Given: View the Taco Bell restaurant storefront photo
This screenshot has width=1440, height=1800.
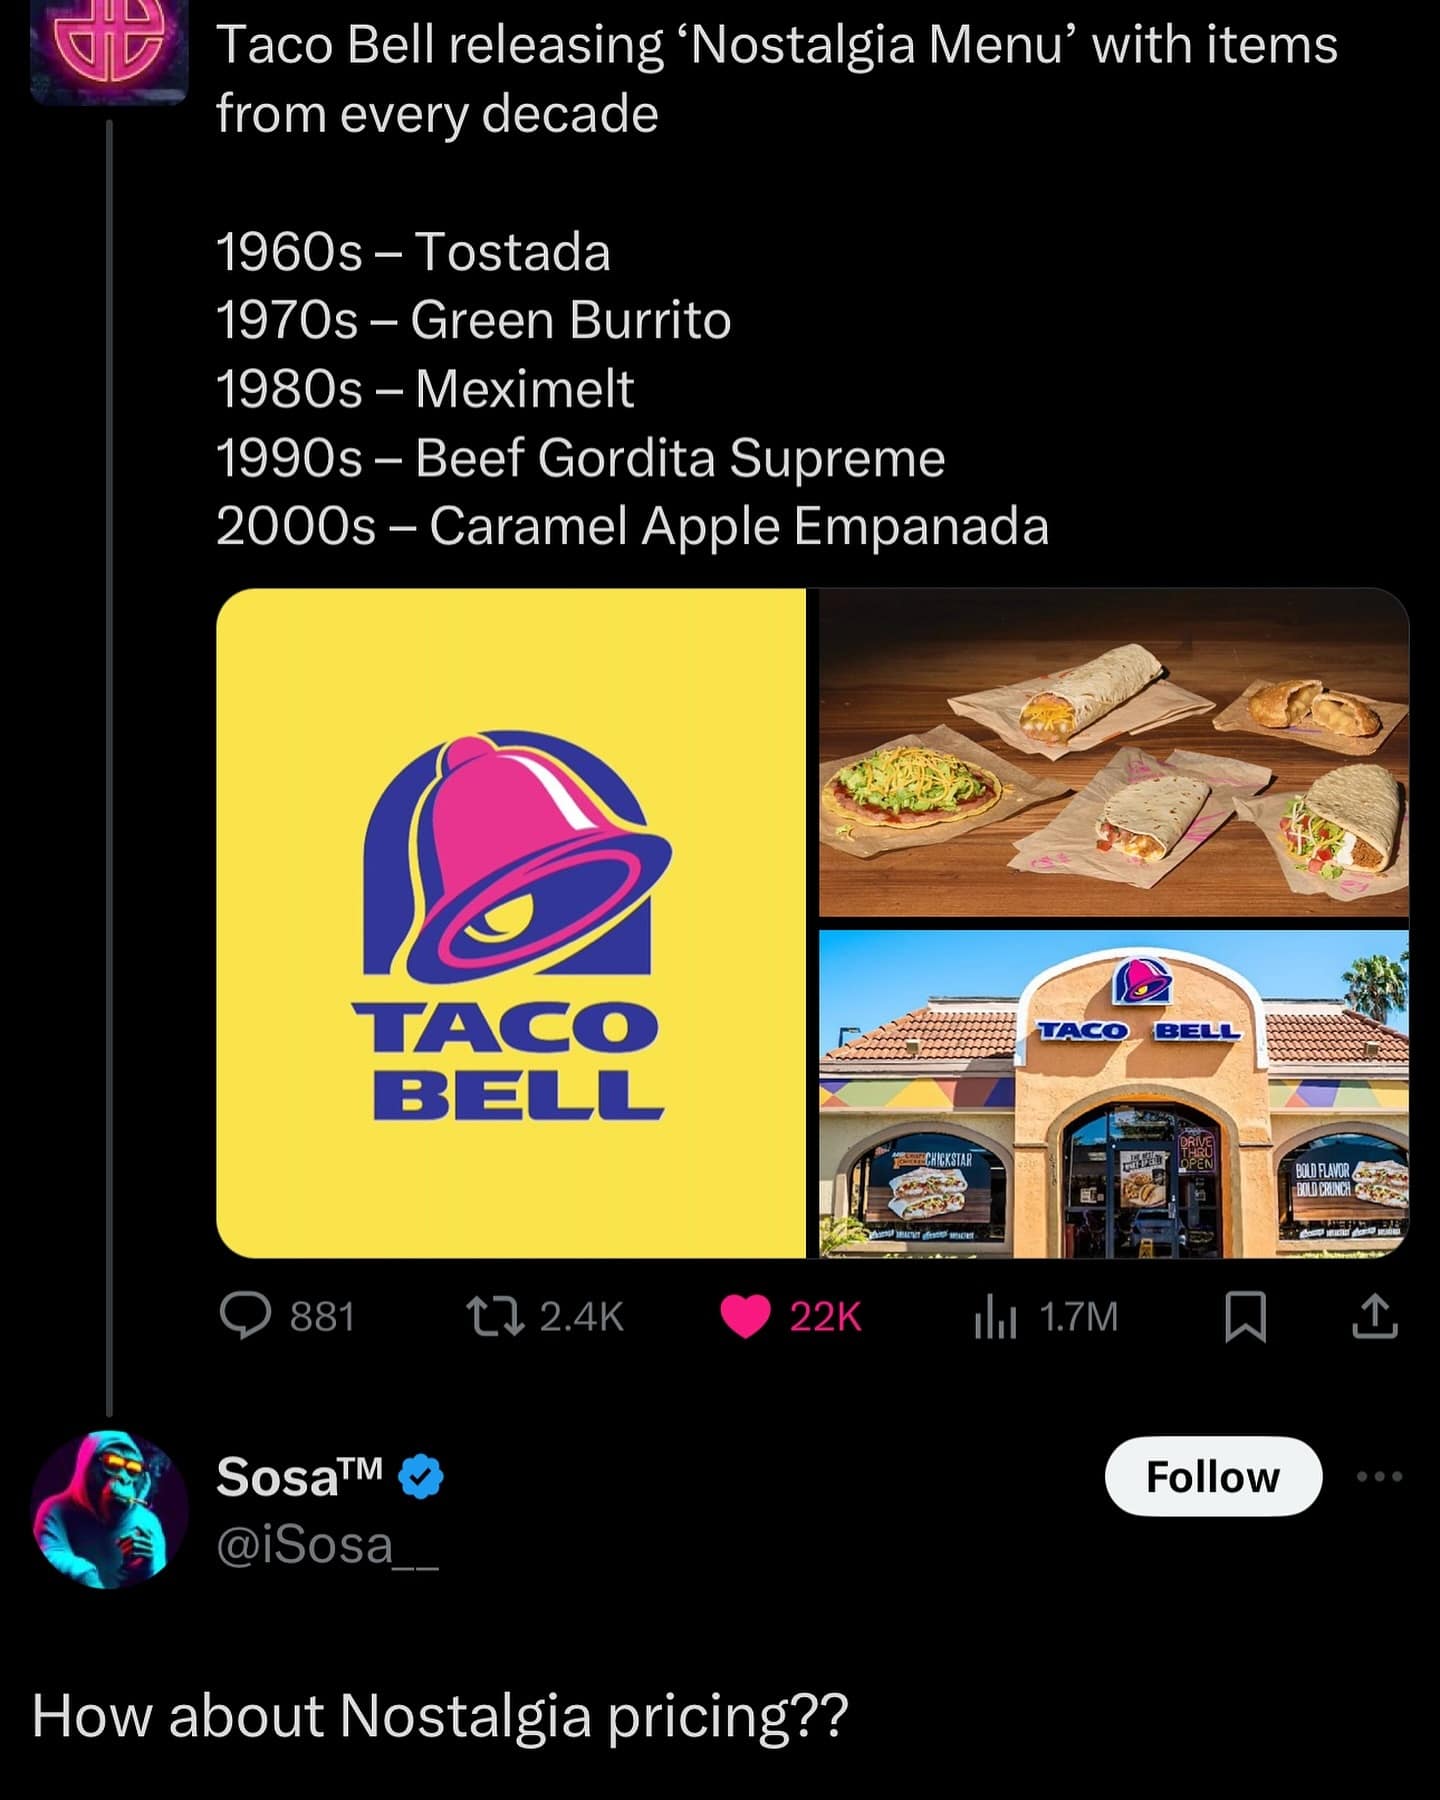Looking at the screenshot, I should pyautogui.click(x=1113, y=1093).
